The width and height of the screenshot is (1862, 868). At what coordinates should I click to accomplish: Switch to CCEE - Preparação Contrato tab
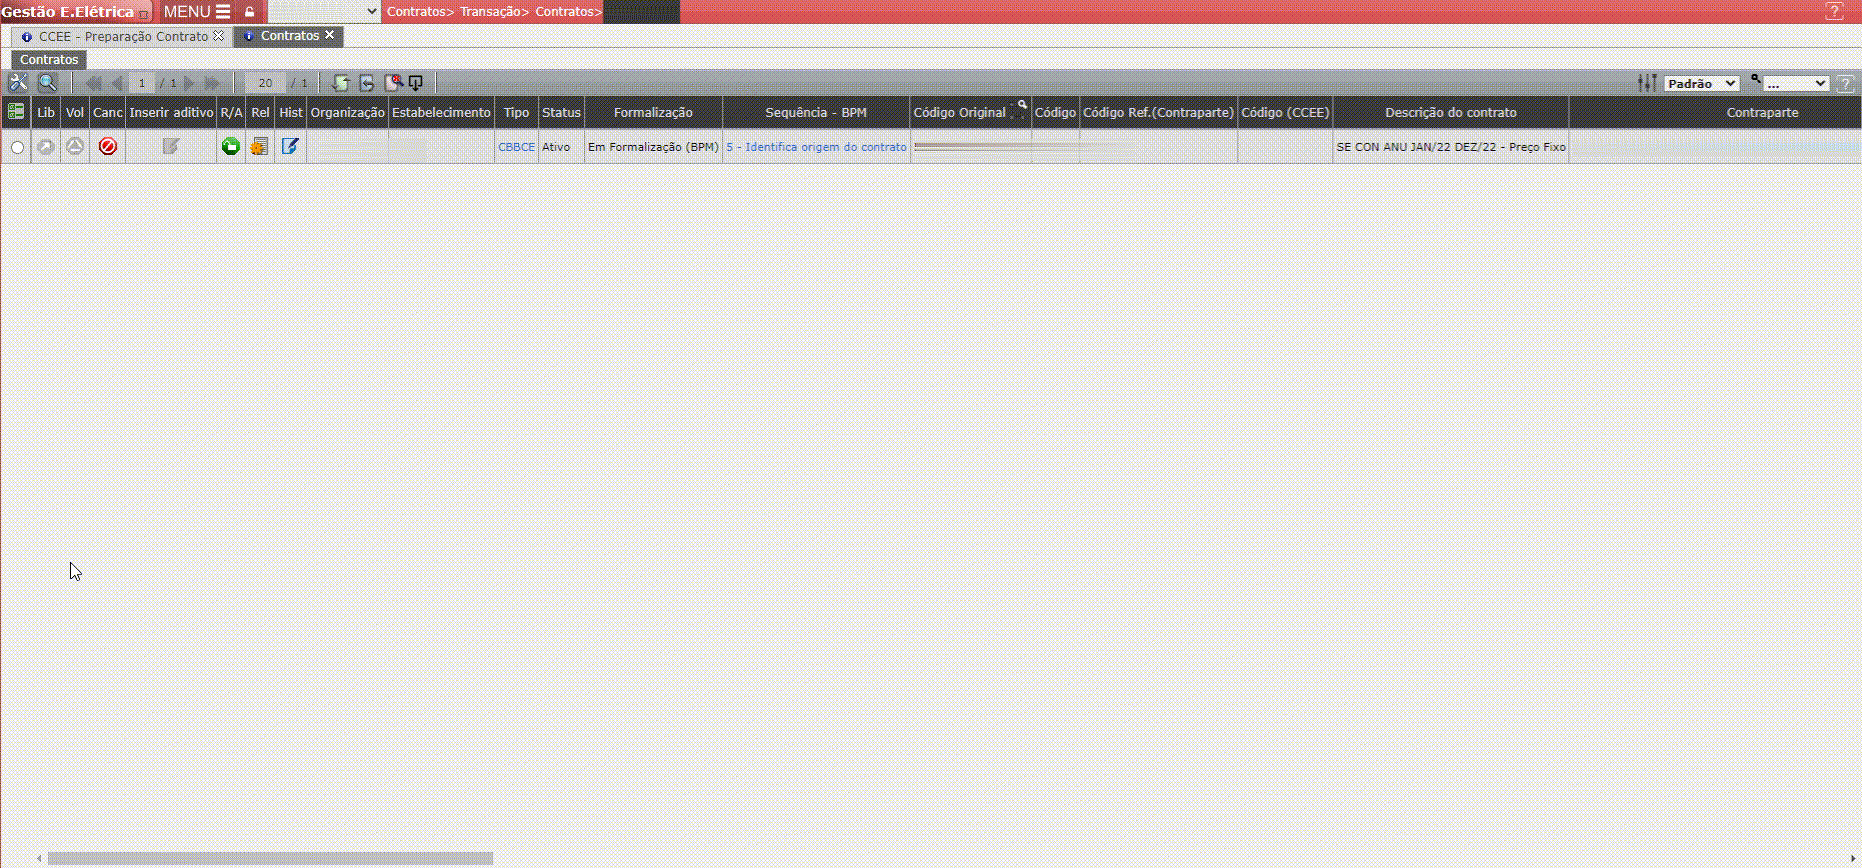pyautogui.click(x=123, y=36)
